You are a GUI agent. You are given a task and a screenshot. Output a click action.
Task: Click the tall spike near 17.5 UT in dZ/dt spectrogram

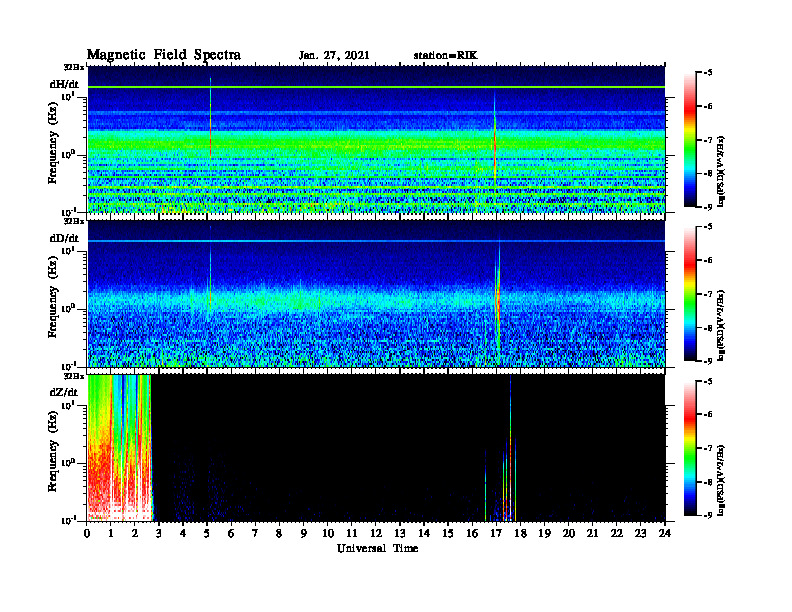tap(511, 448)
